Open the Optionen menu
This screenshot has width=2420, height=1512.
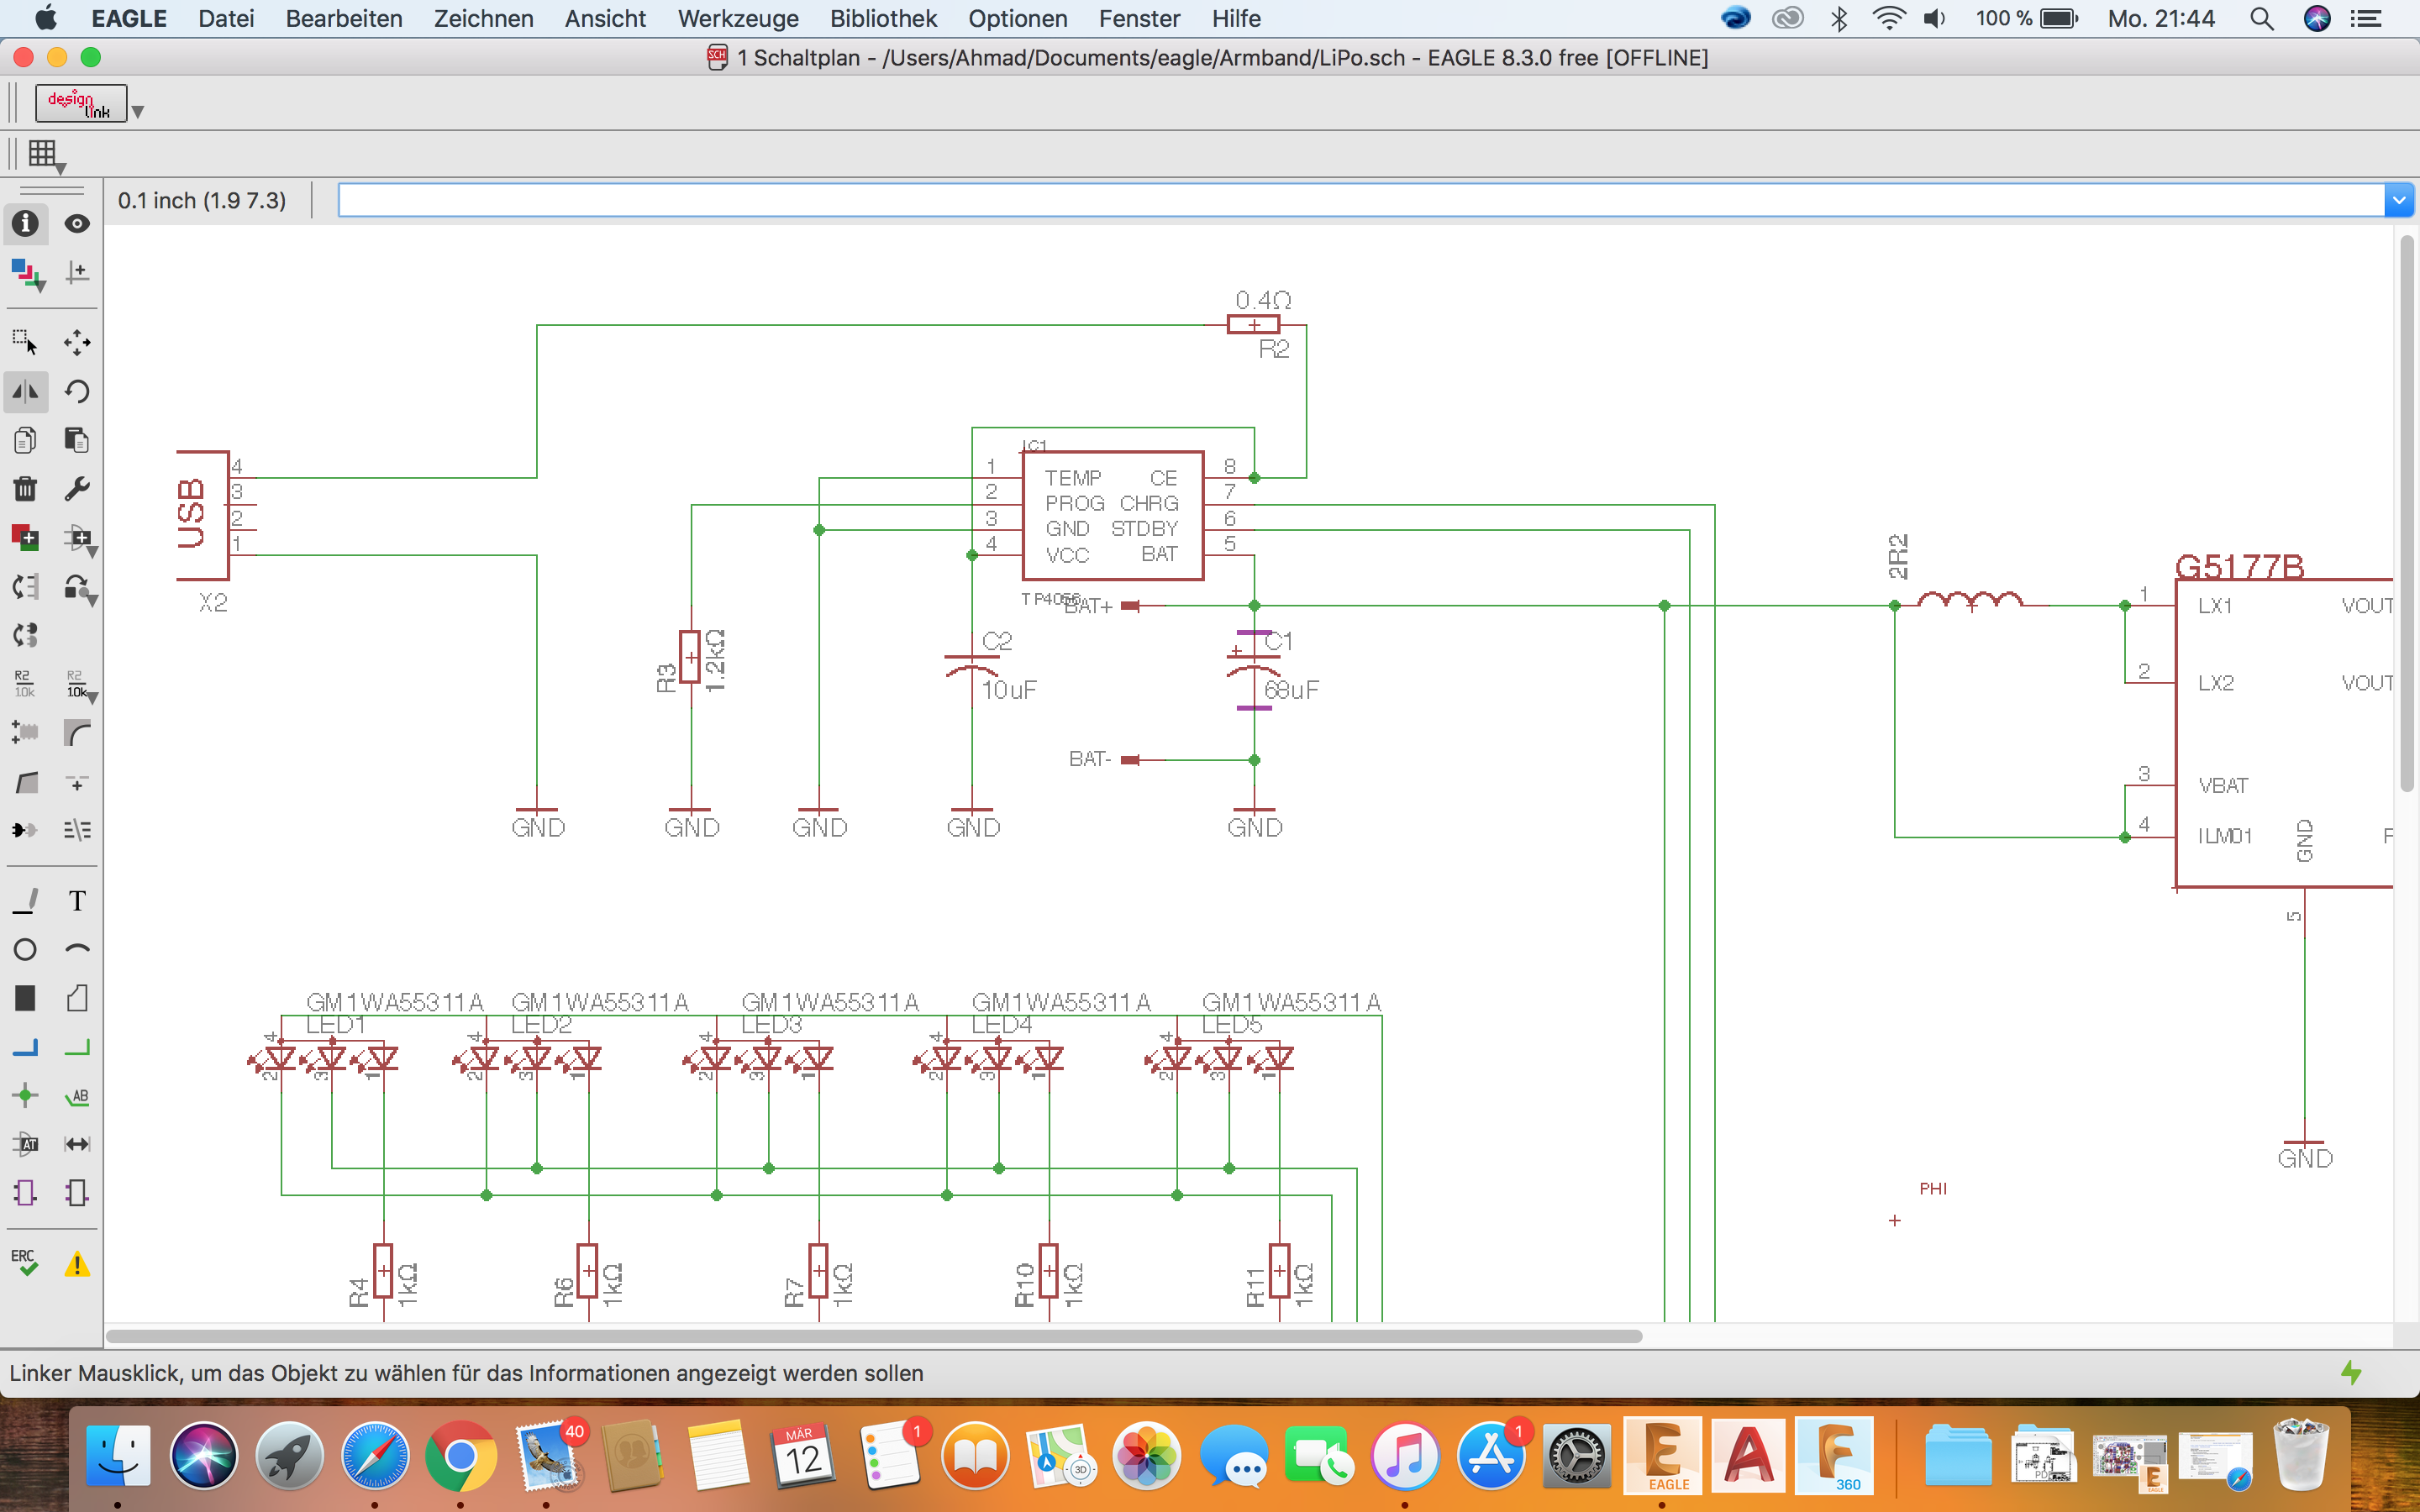pos(1017,19)
